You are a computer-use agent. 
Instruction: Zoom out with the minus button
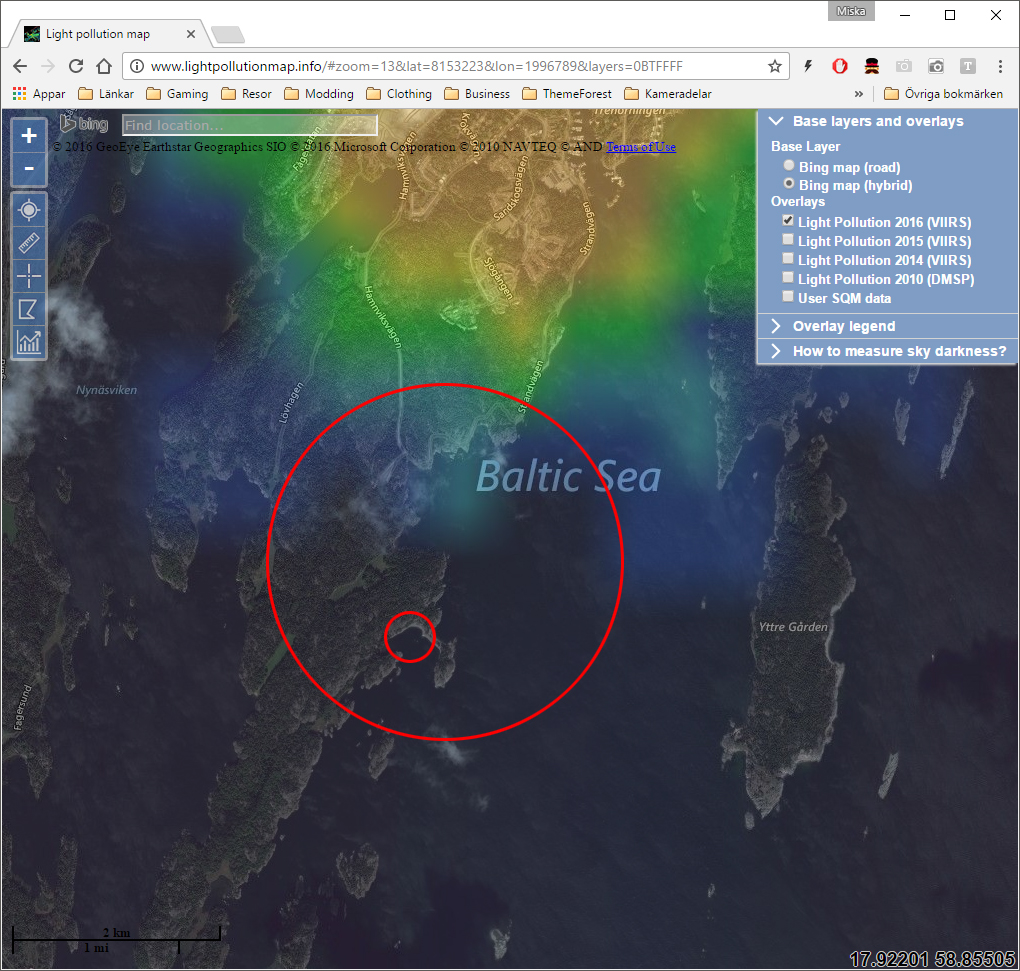click(x=29, y=169)
